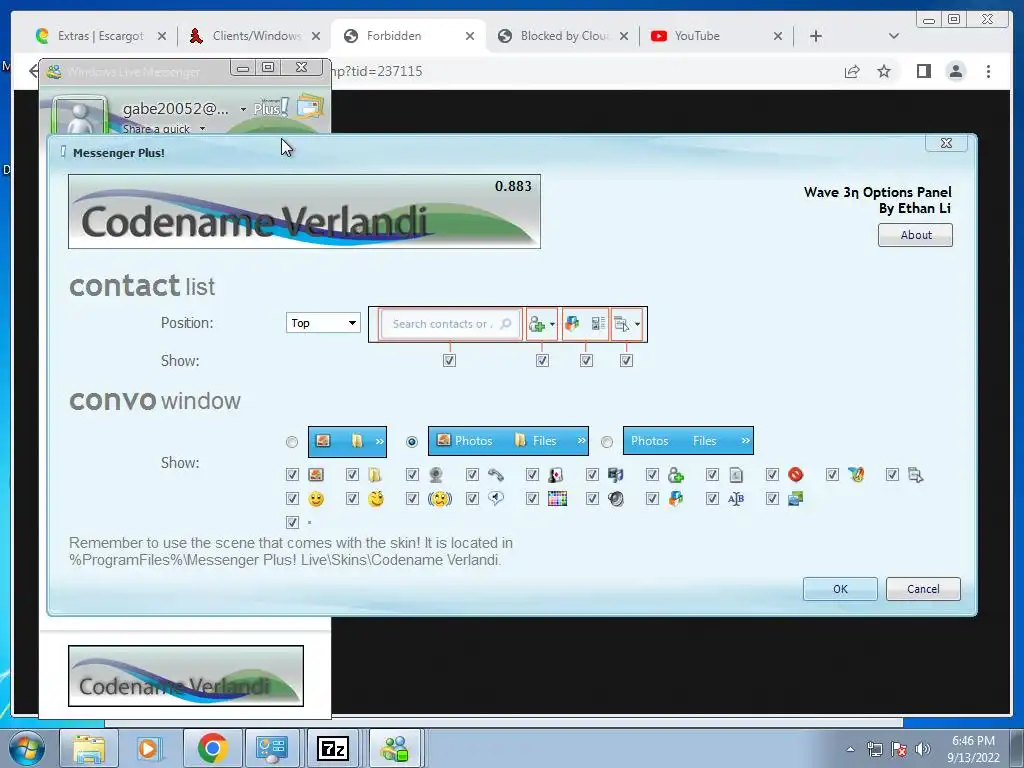Open the Position Top dropdown
This screenshot has width=1024, height=768.
coord(323,323)
